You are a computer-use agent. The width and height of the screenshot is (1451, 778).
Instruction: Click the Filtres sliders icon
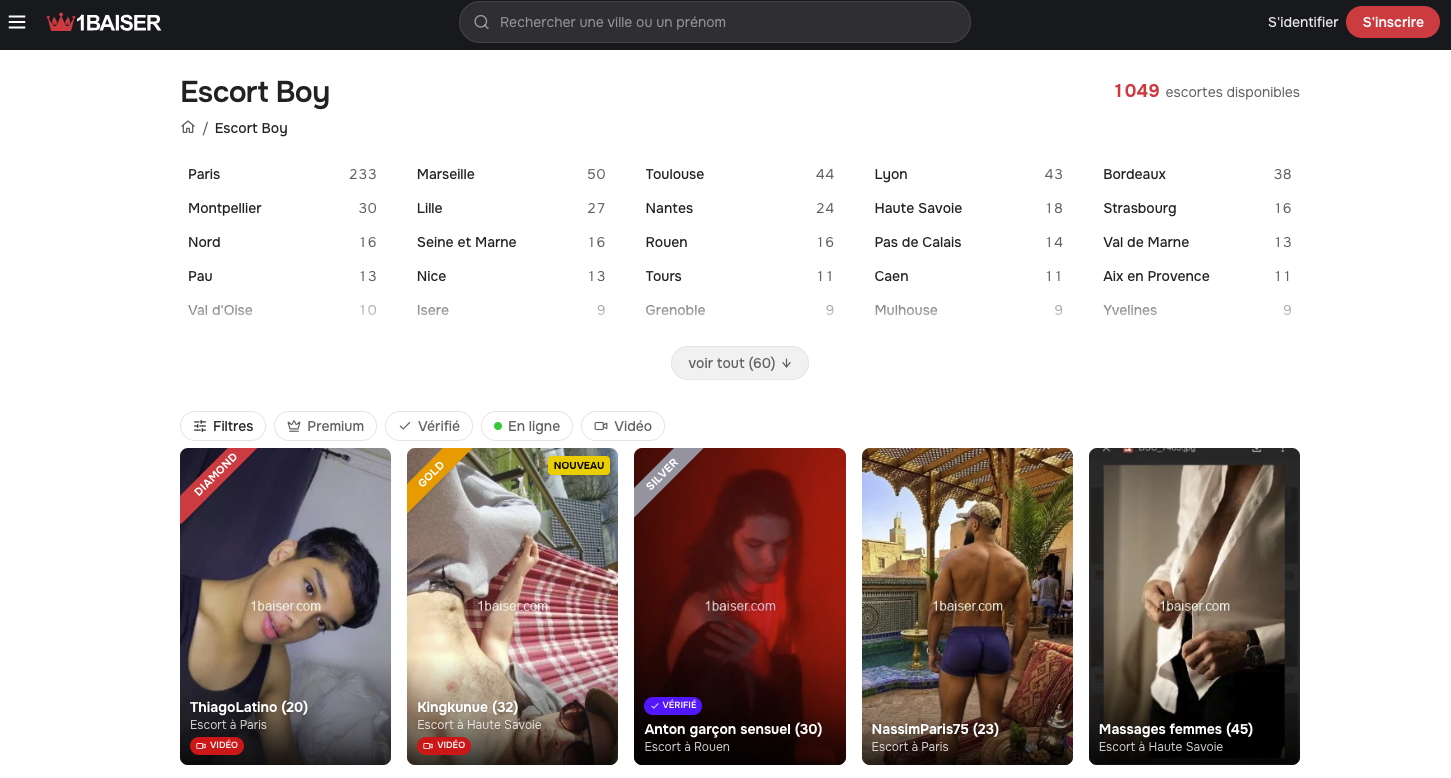click(200, 426)
